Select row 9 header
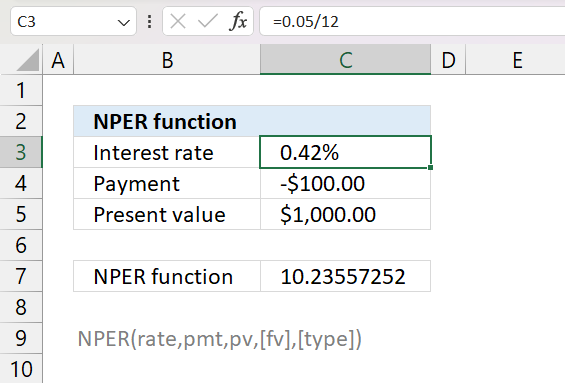This screenshot has height=383, width=565. tap(21, 338)
